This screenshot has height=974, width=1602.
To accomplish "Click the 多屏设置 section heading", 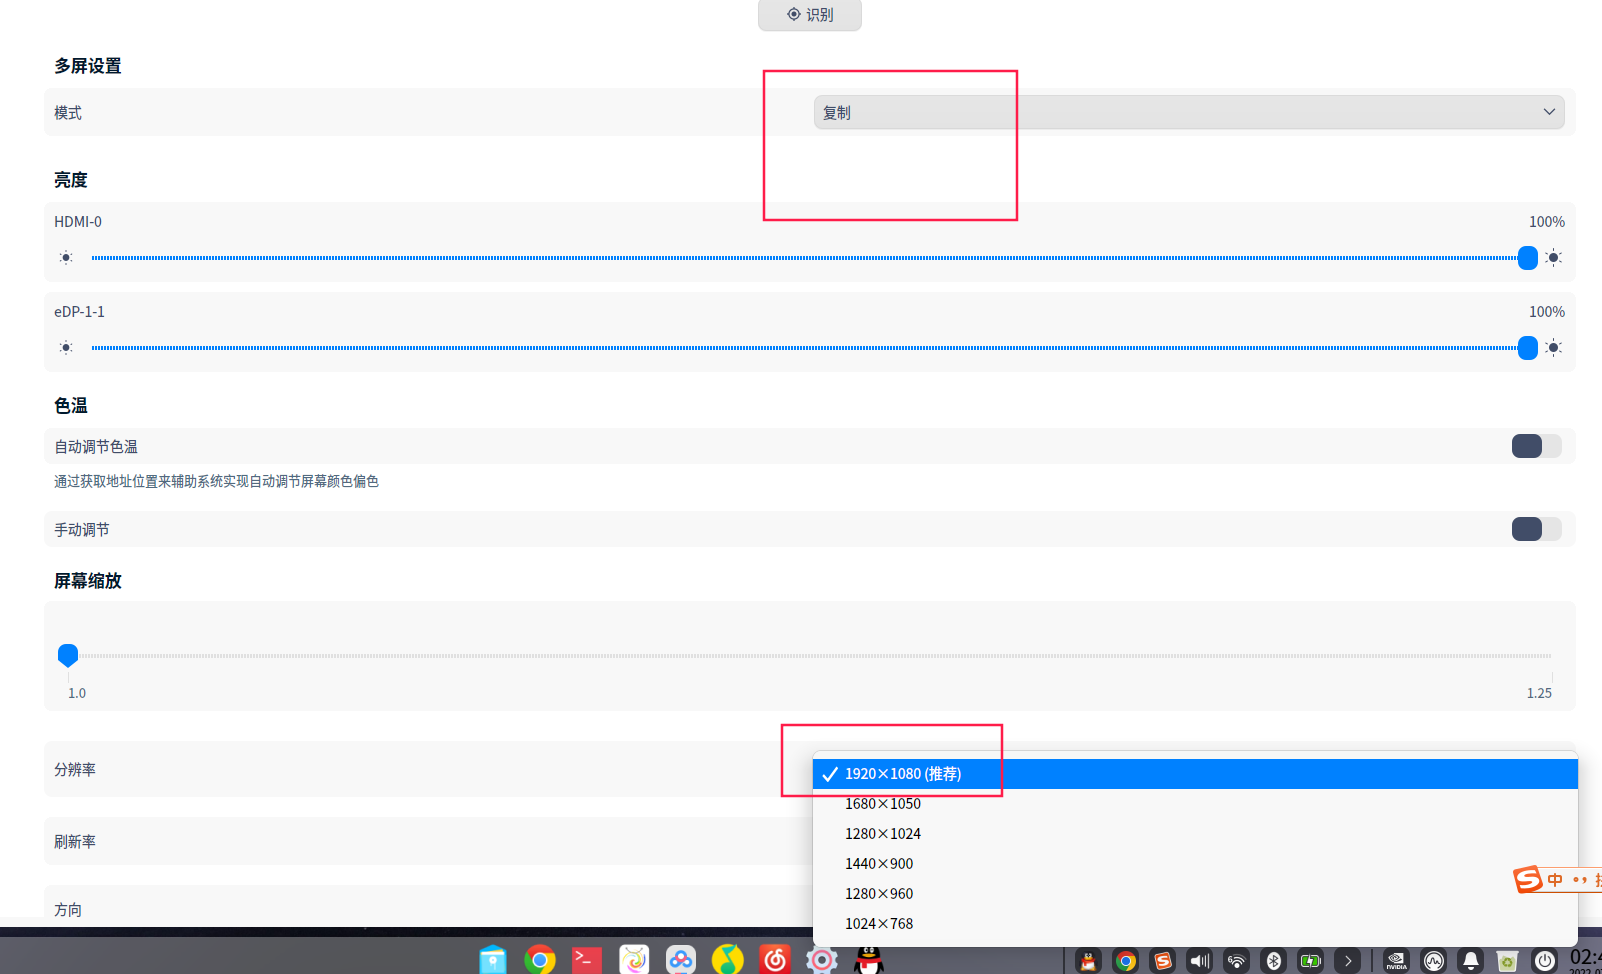I will click(x=88, y=66).
